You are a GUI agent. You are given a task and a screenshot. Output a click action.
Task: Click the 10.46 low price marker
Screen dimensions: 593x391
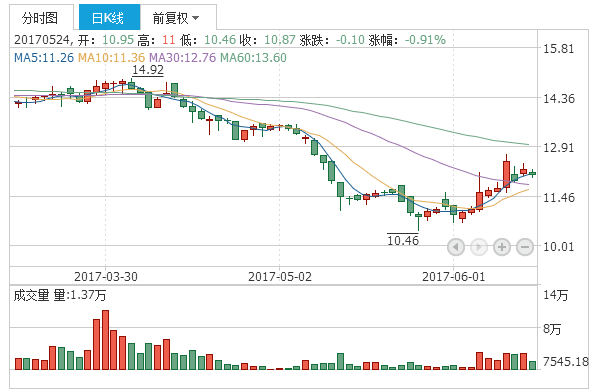403,240
